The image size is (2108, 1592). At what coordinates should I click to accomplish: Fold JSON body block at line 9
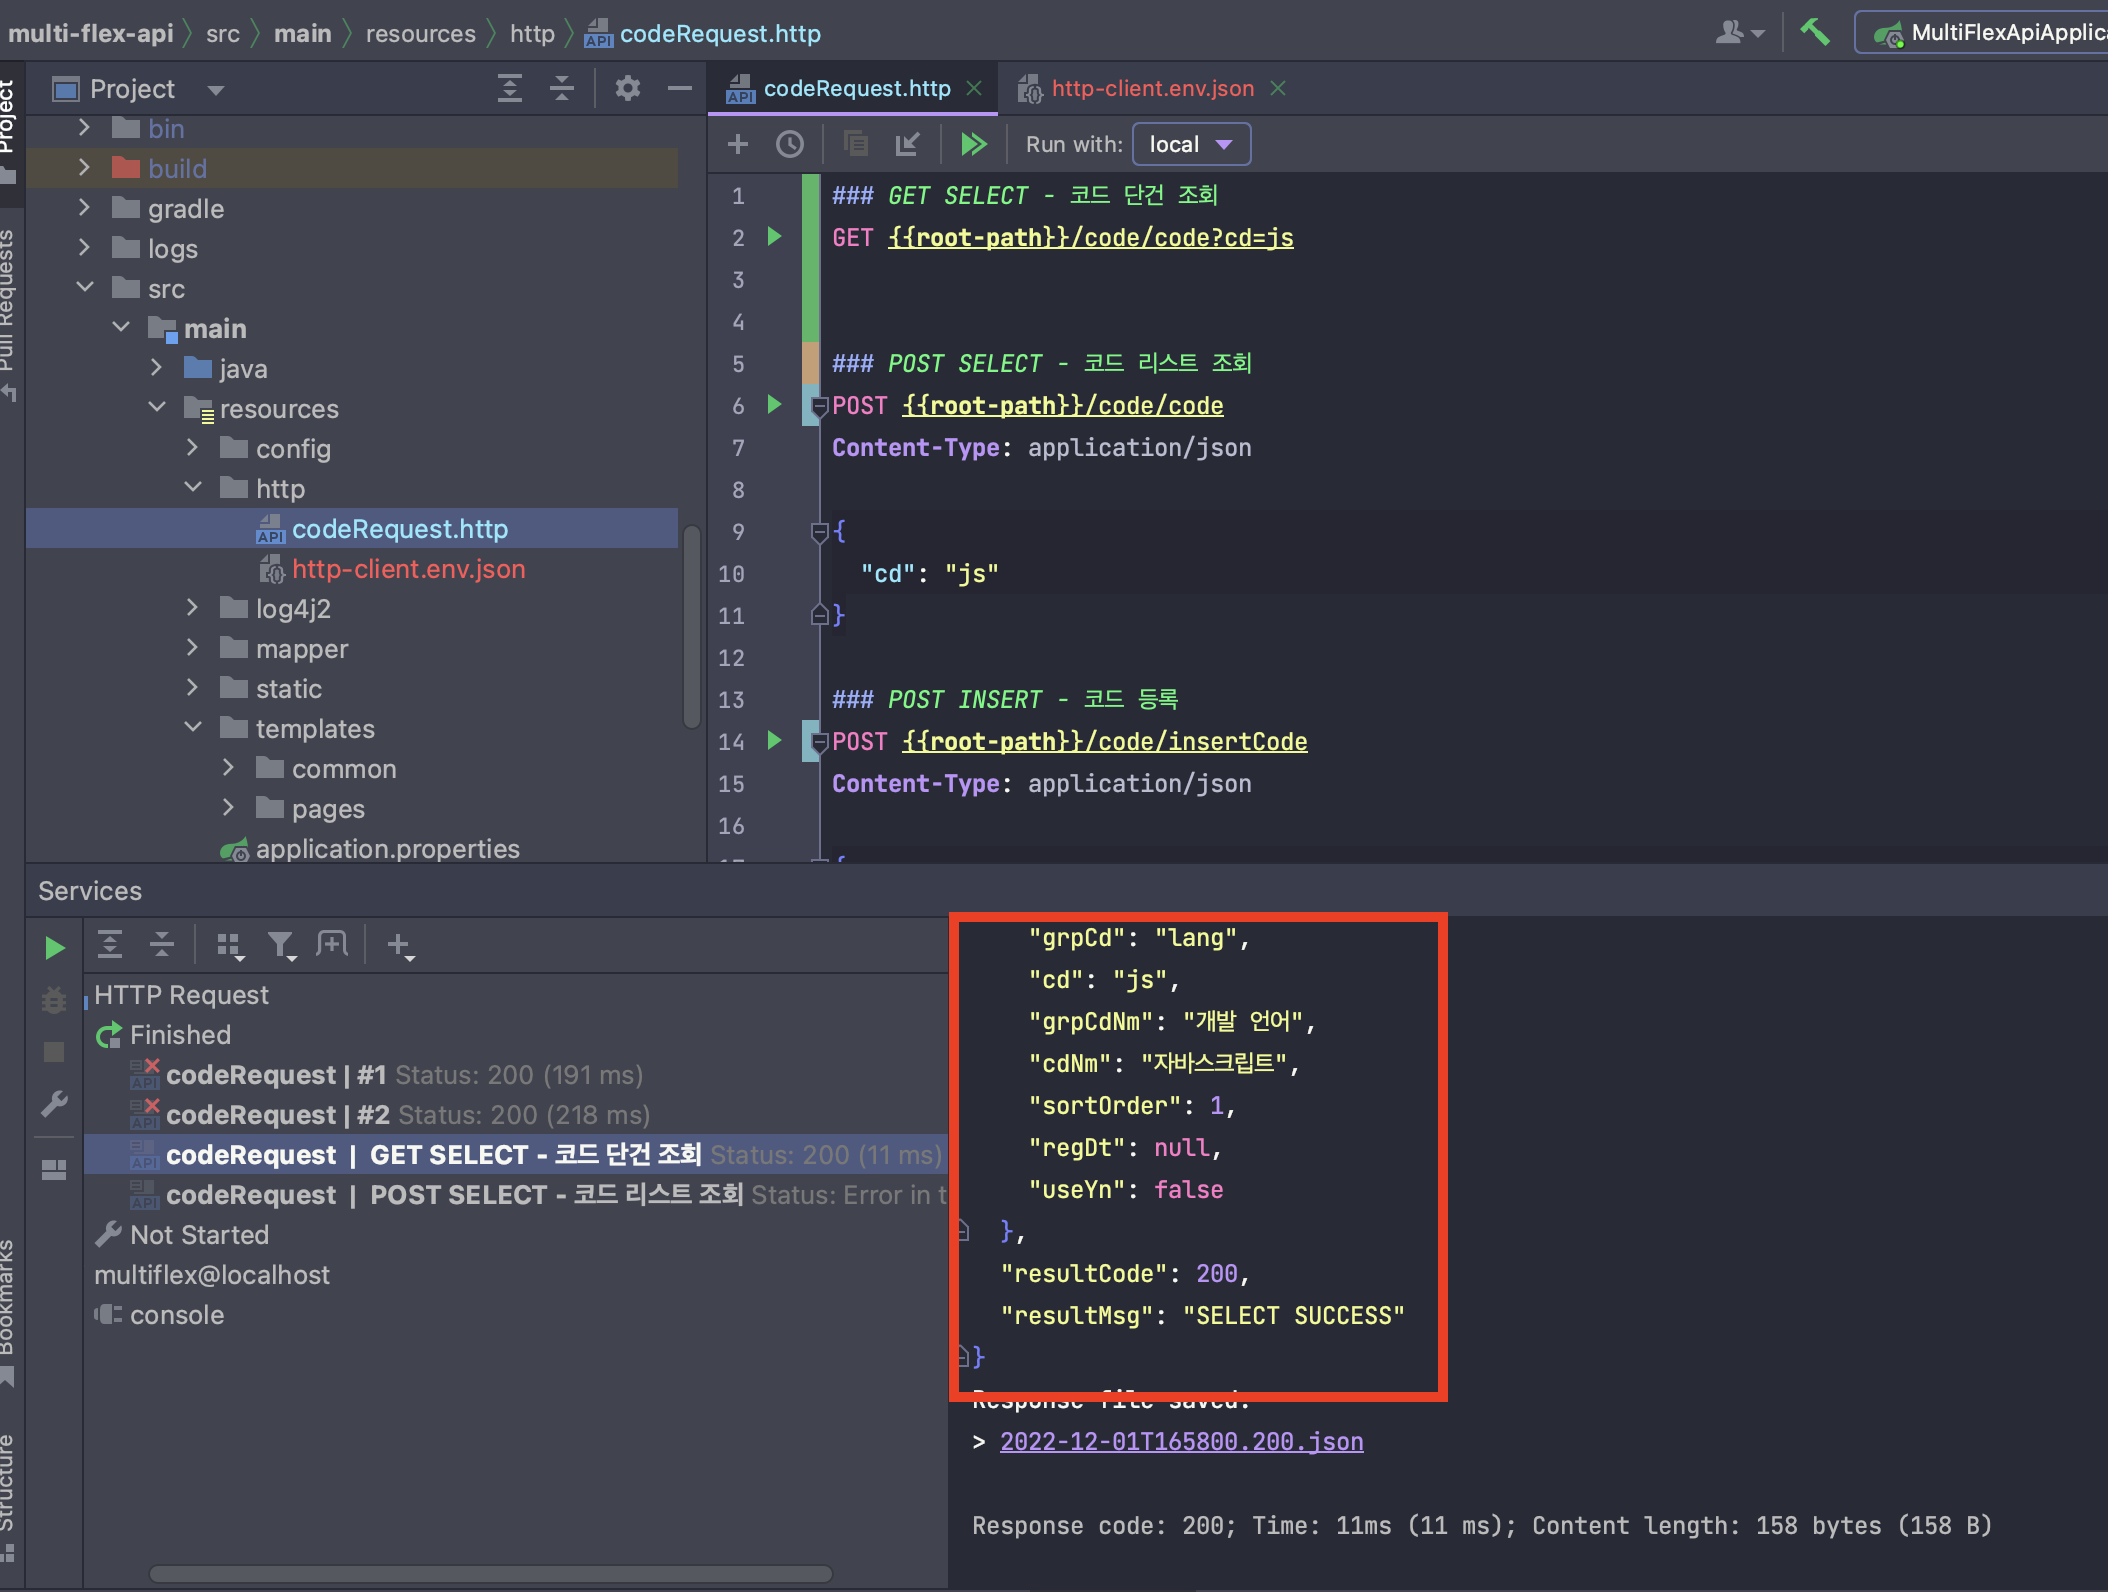(x=819, y=532)
